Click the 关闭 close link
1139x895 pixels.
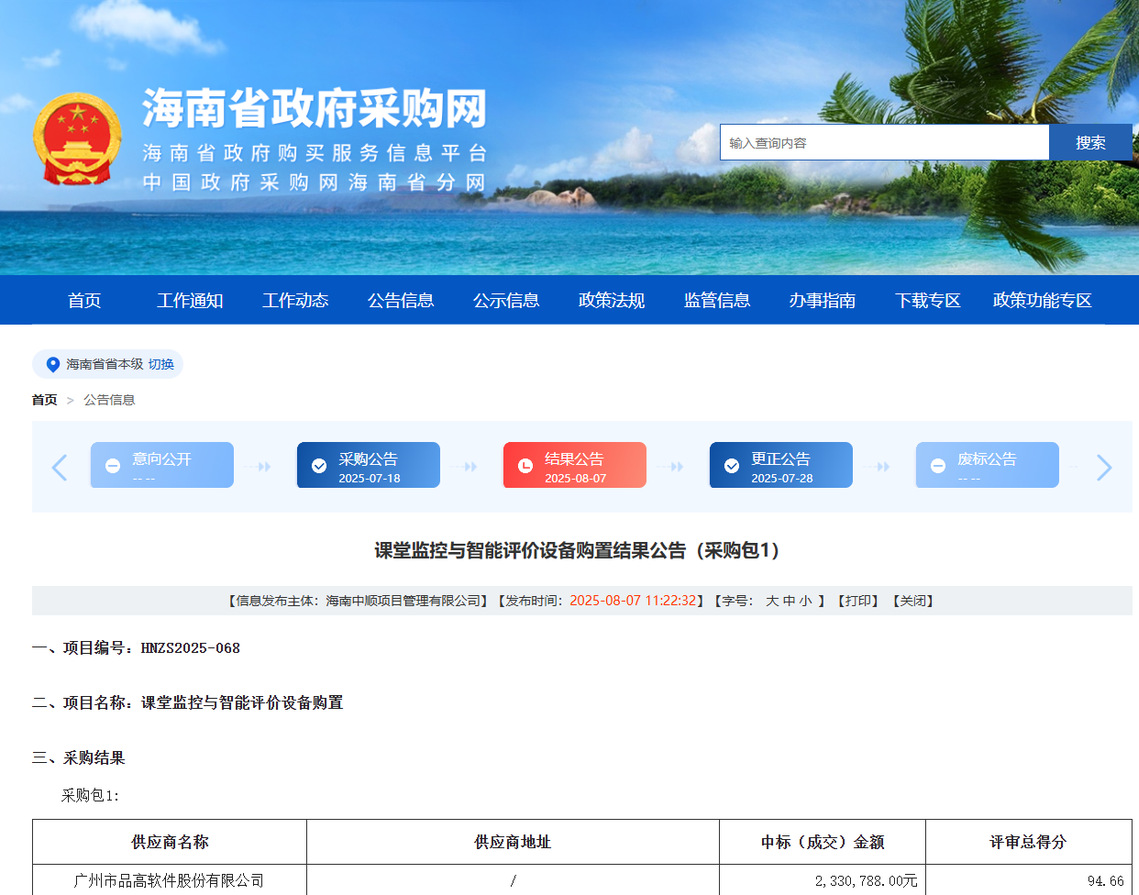[x=912, y=601]
